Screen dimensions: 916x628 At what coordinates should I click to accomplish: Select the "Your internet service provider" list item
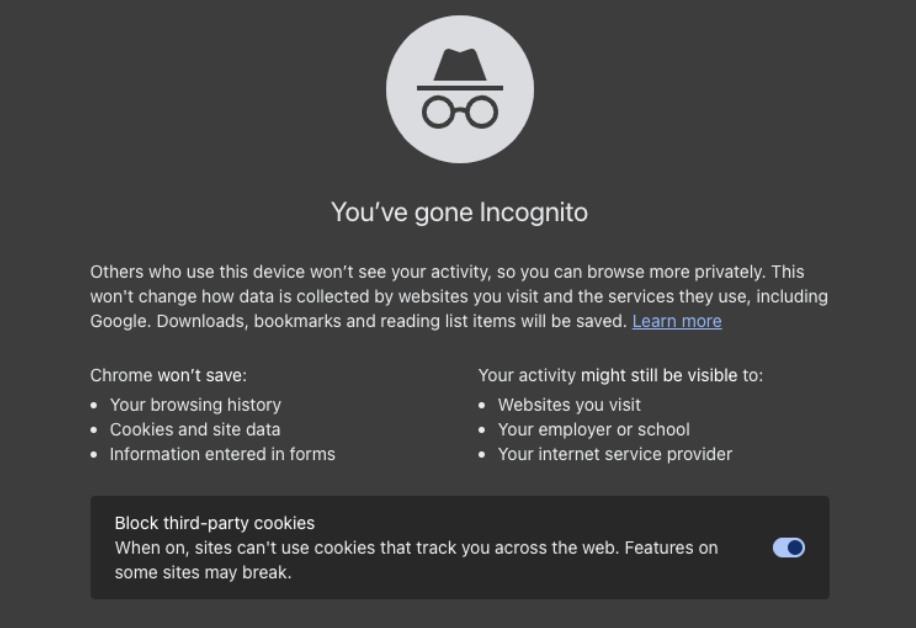pos(614,454)
